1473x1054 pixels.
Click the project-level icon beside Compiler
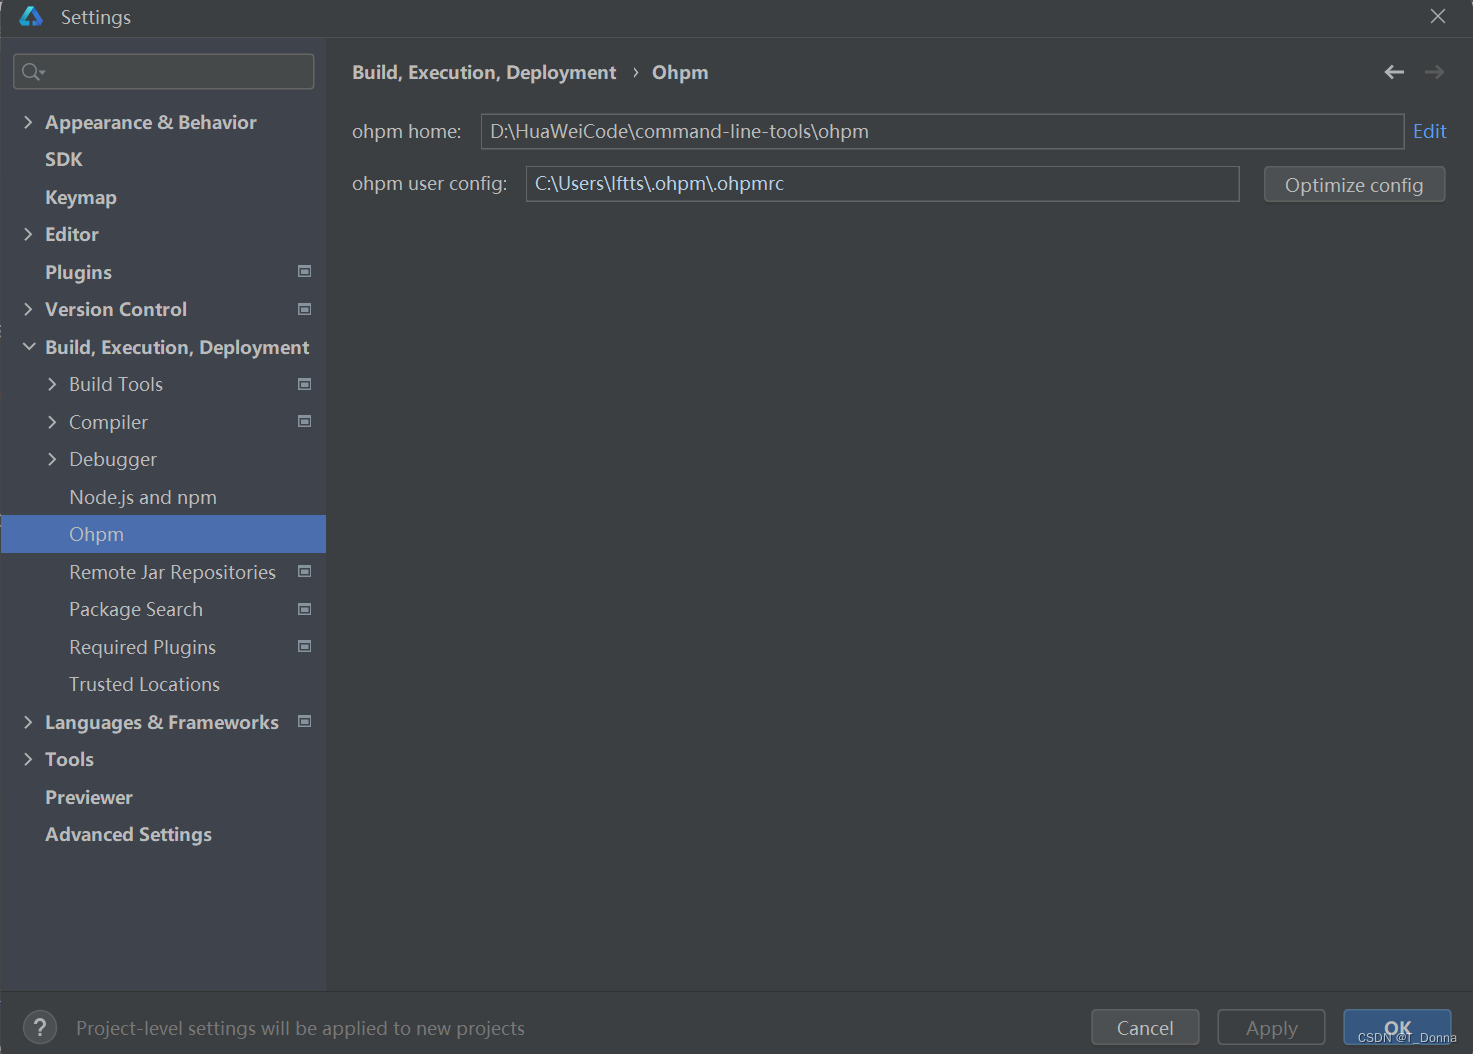tap(305, 421)
